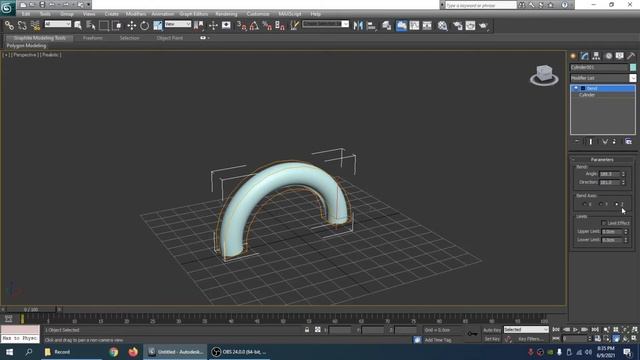This screenshot has height=360, width=640.
Task: Toggle Show End Result button
Action: tap(590, 141)
